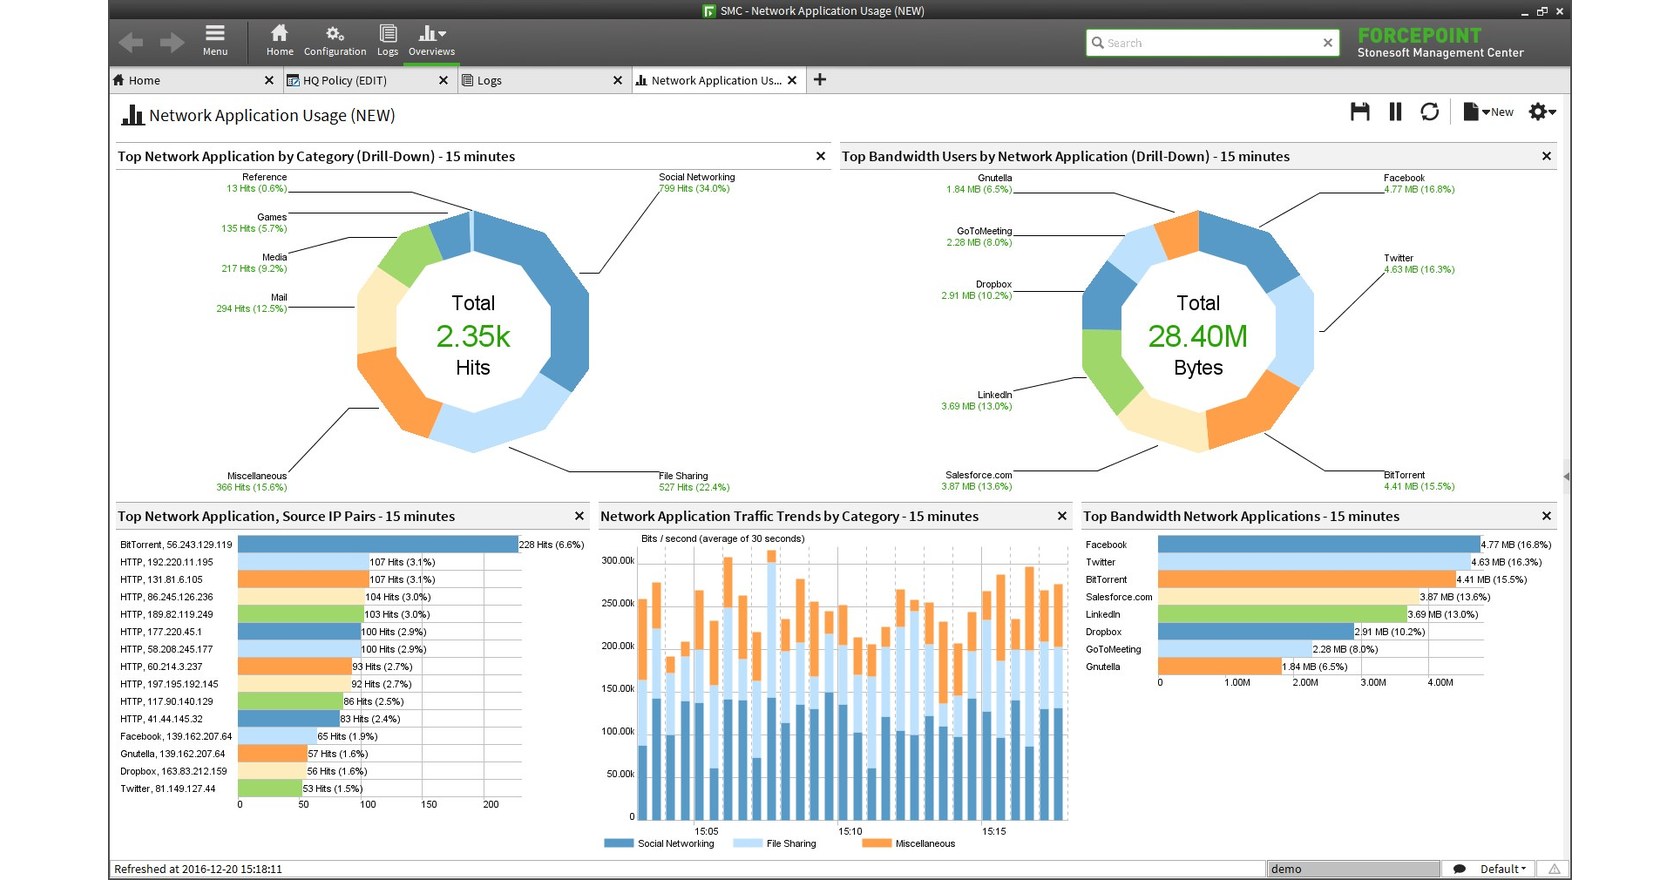1680x880 pixels.
Task: Click the forward navigation arrow
Action: tap(172, 42)
